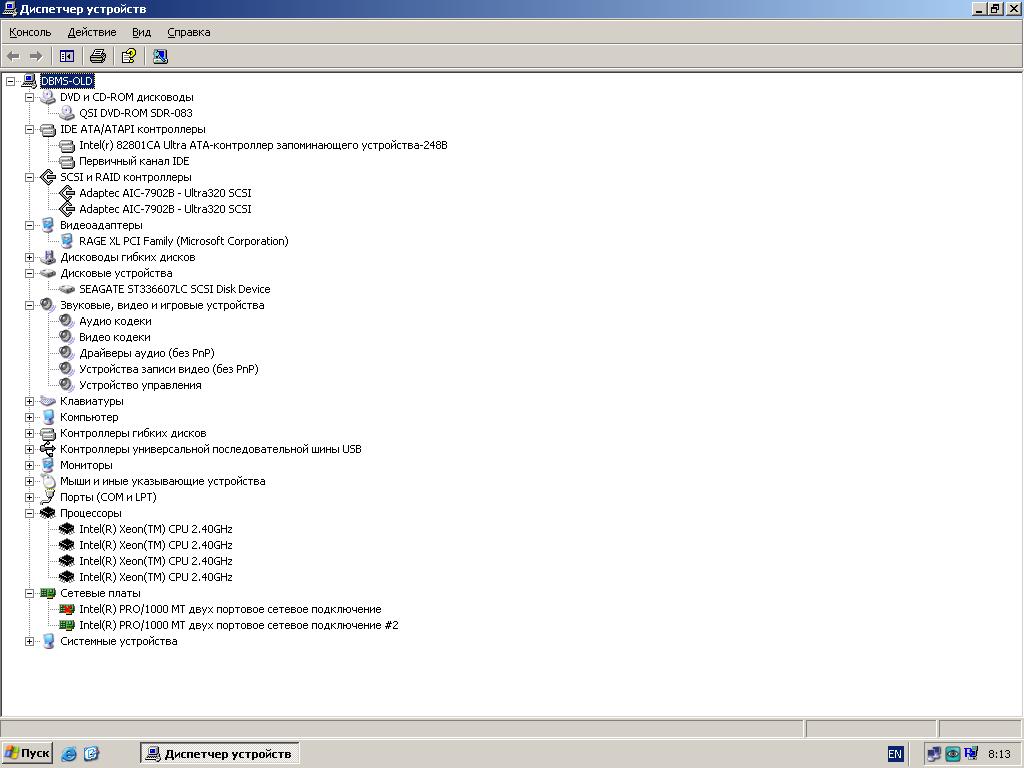Select Драйверы аудио (без PnP) entry

coord(147,353)
